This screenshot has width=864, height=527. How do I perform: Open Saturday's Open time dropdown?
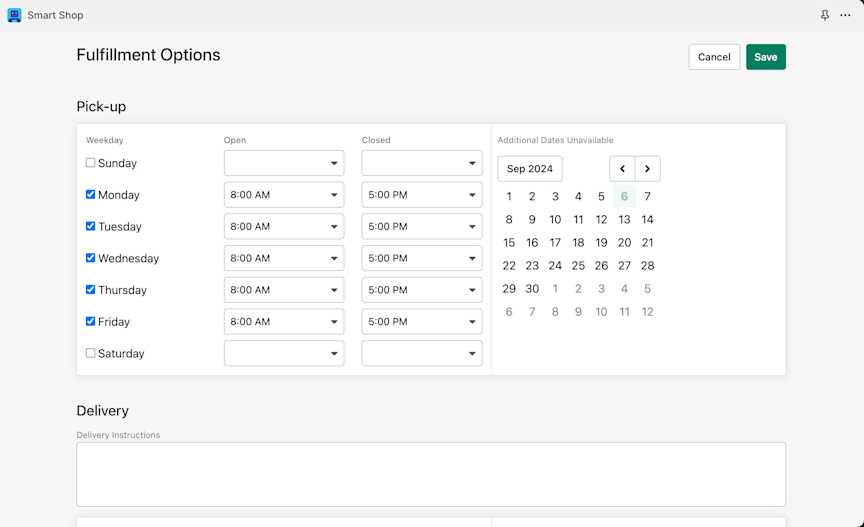coord(284,353)
